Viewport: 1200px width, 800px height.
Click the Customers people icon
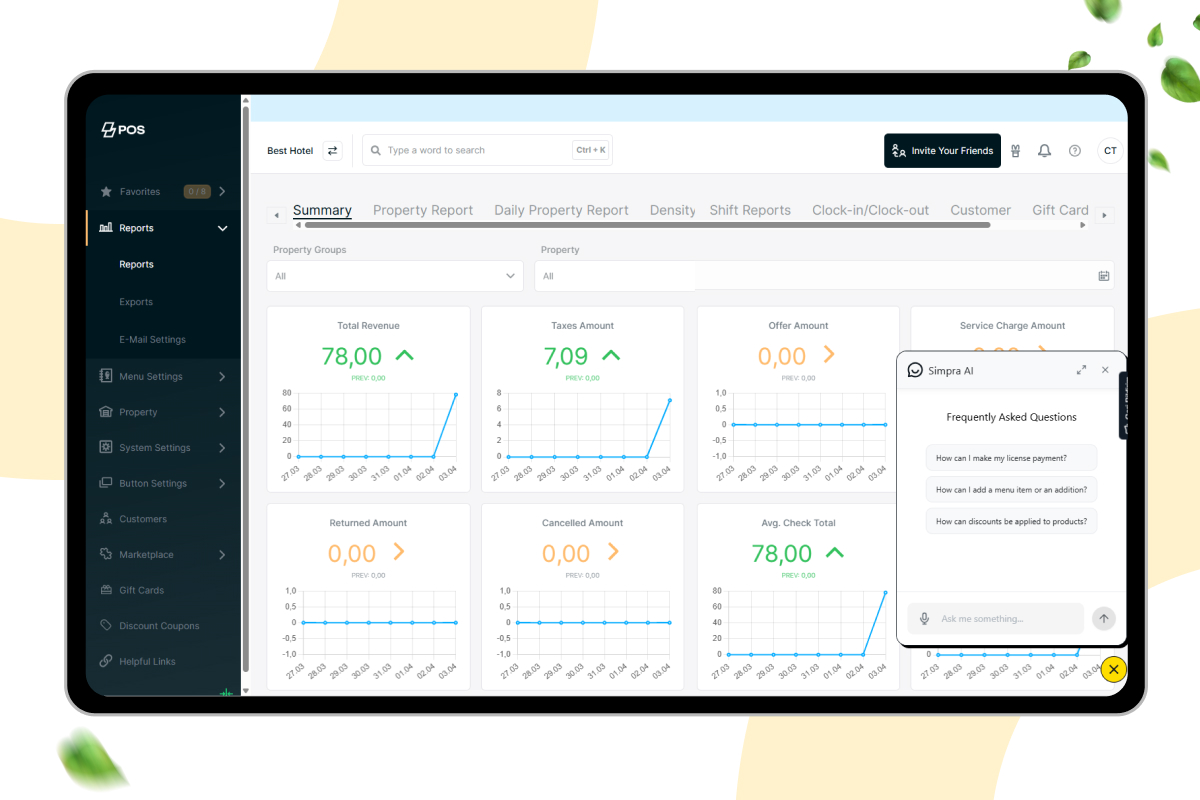(x=106, y=519)
